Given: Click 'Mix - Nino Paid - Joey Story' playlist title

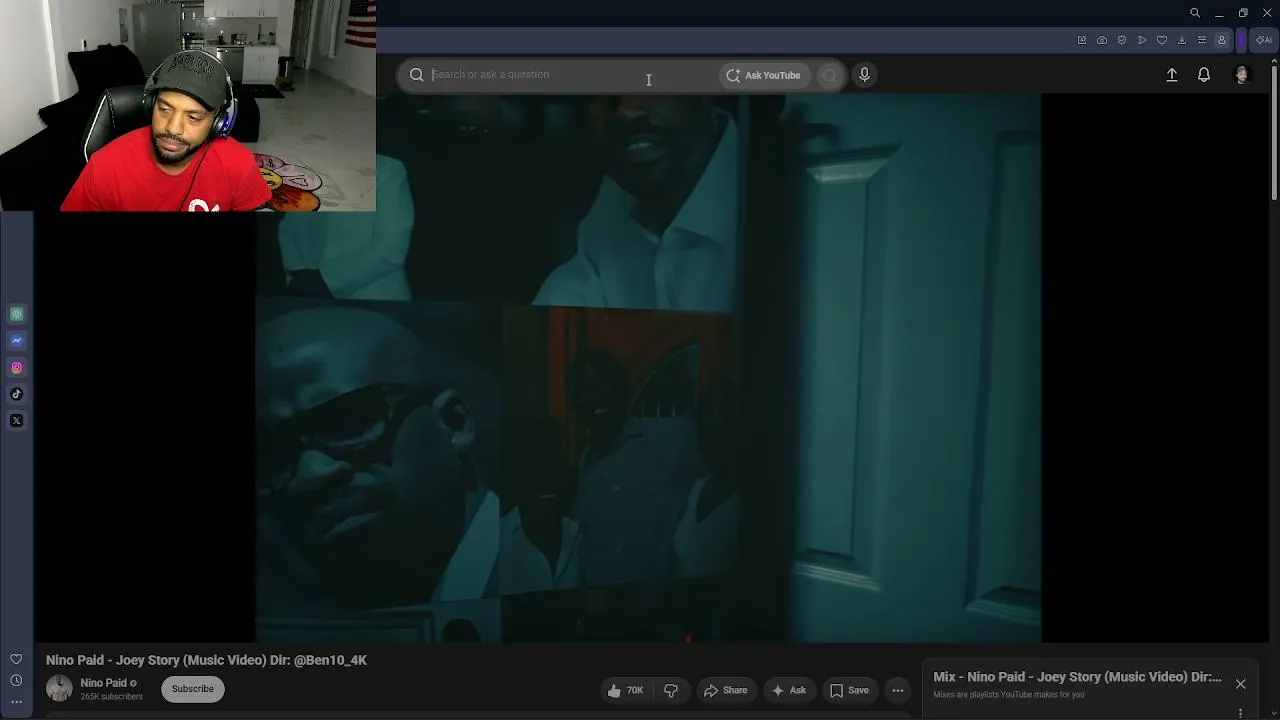Looking at the screenshot, I should pyautogui.click(x=1077, y=677).
